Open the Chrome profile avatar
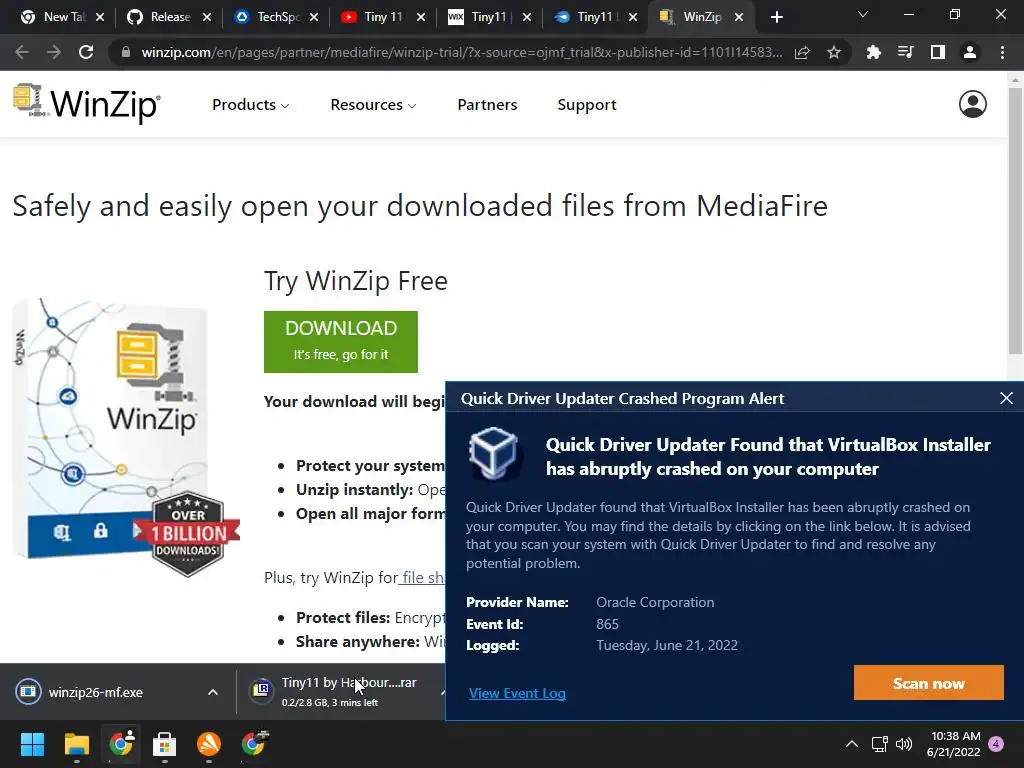This screenshot has width=1024, height=768. click(x=970, y=52)
